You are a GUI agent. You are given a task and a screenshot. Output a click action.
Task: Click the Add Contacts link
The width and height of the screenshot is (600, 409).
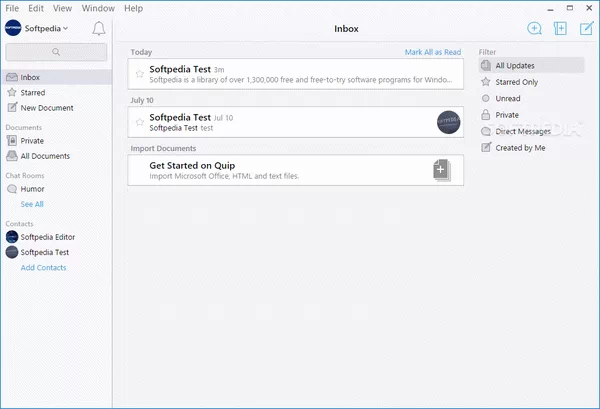point(43,268)
